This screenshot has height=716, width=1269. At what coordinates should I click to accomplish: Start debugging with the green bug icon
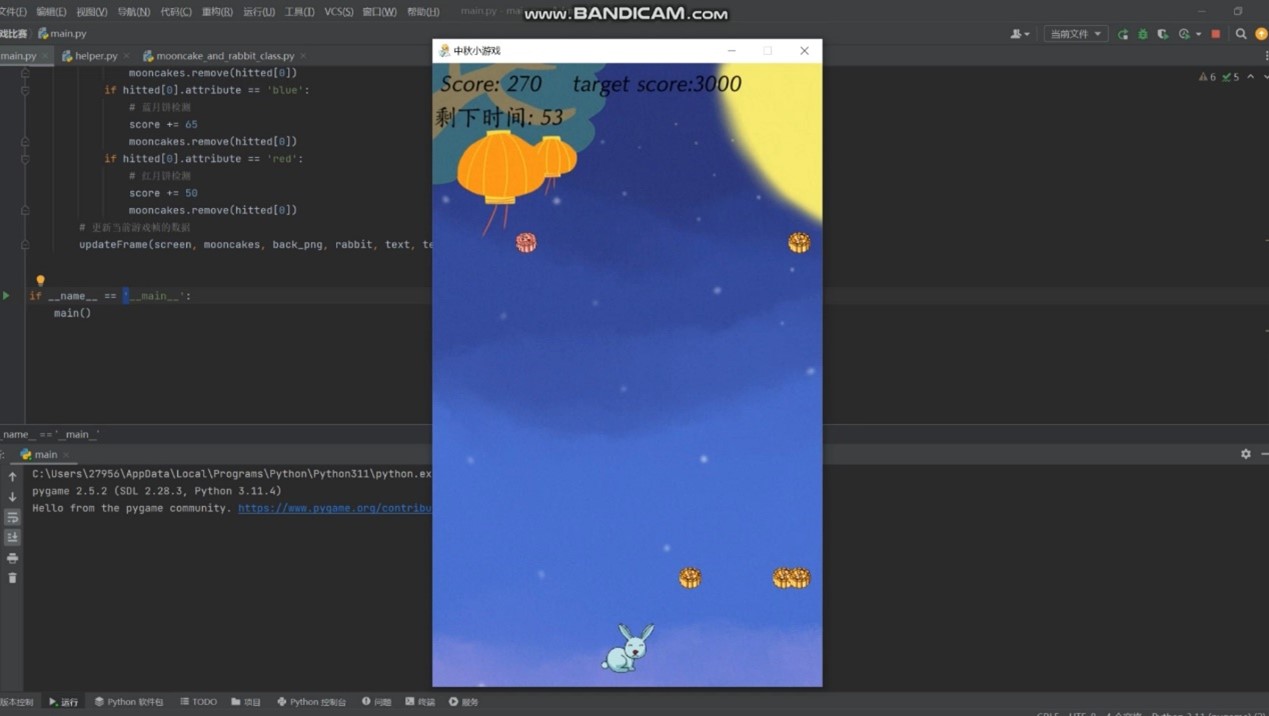pyautogui.click(x=1143, y=34)
